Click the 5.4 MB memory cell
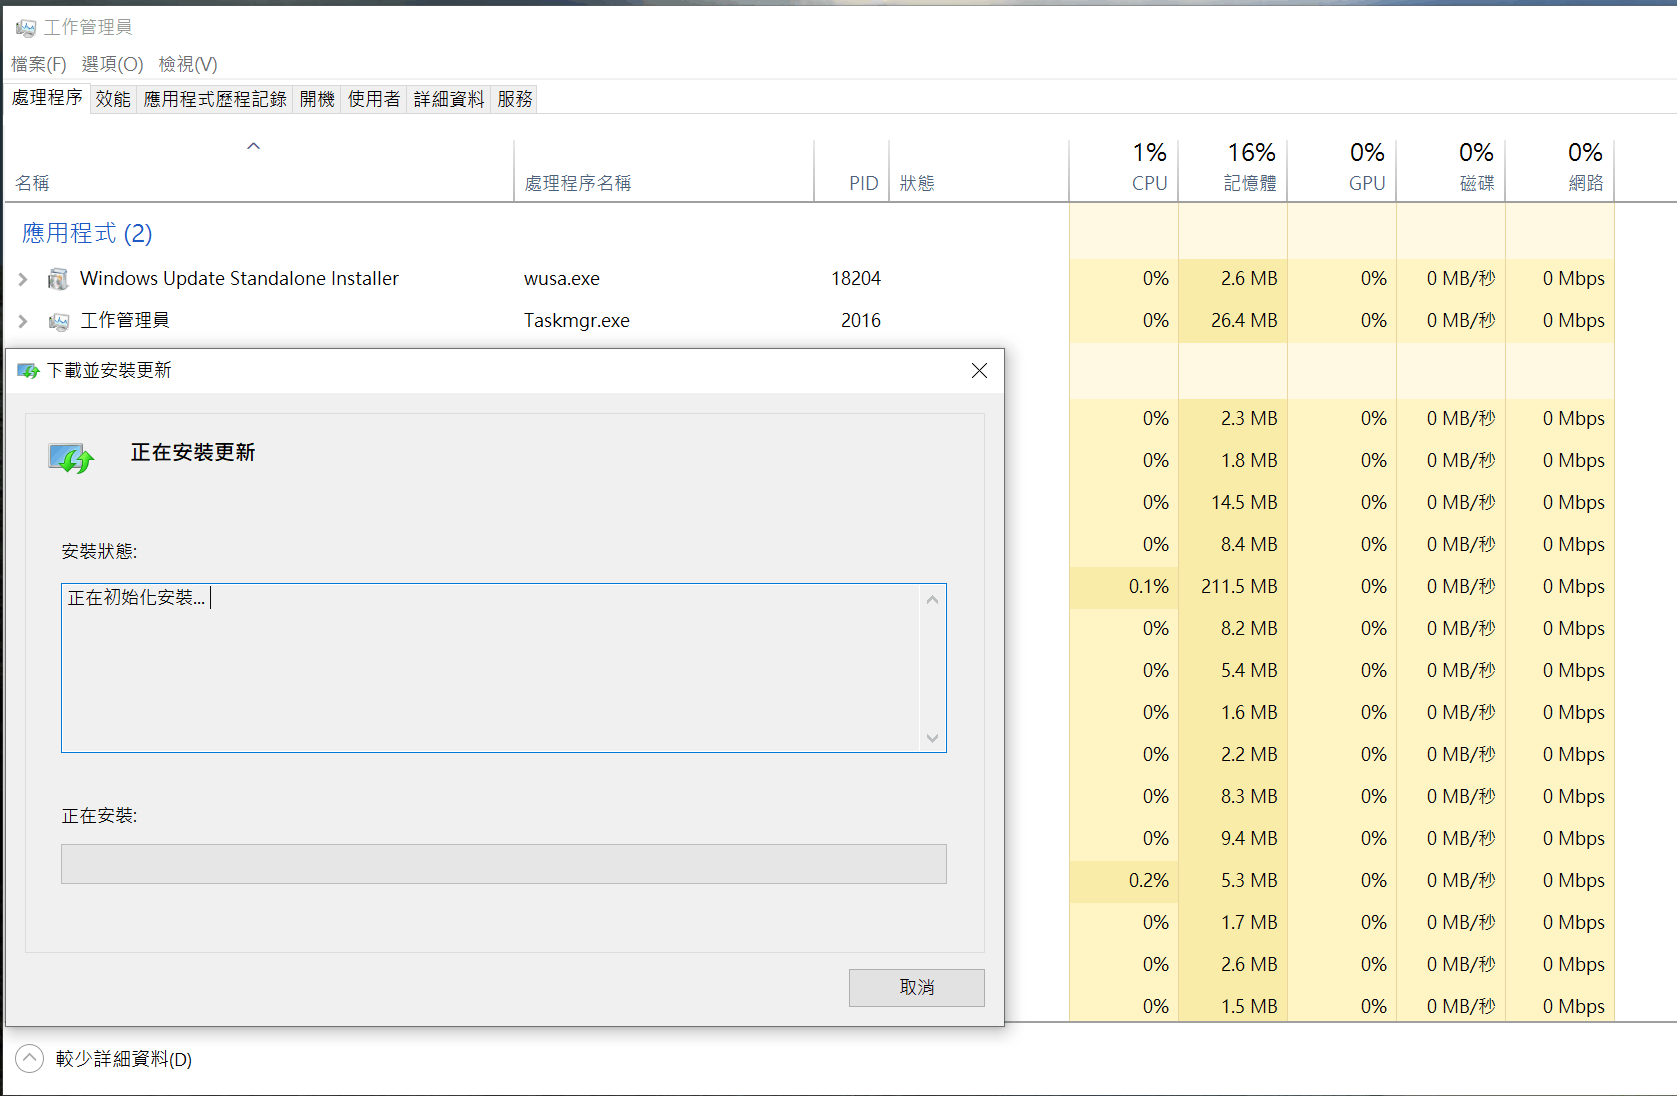The width and height of the screenshot is (1677, 1096). pyautogui.click(x=1233, y=671)
